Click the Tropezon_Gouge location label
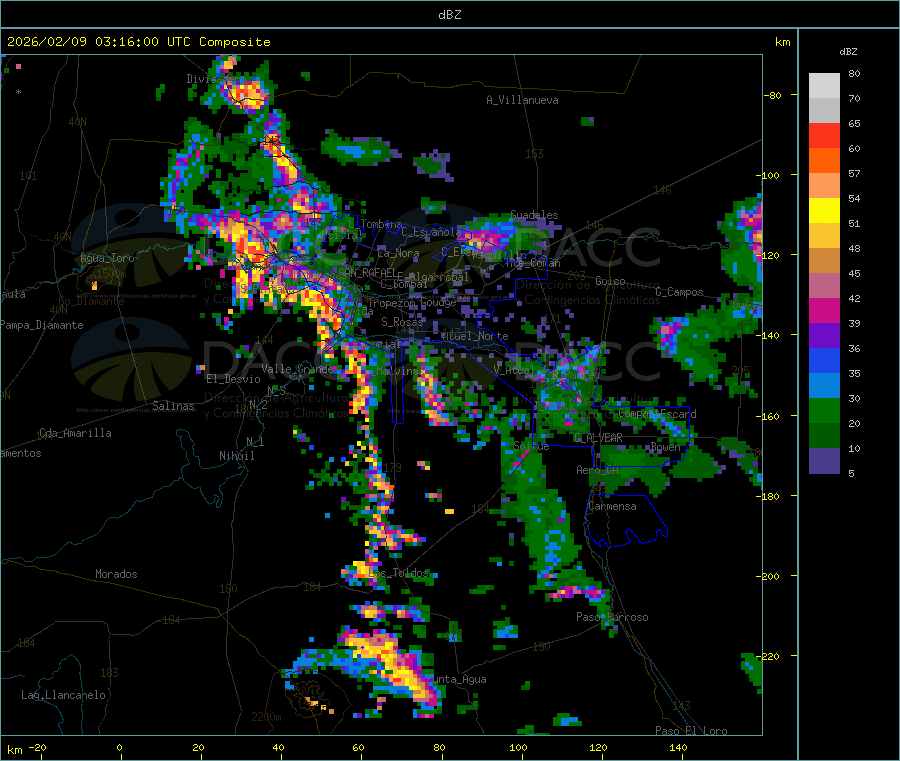This screenshot has height=761, width=900. [412, 302]
